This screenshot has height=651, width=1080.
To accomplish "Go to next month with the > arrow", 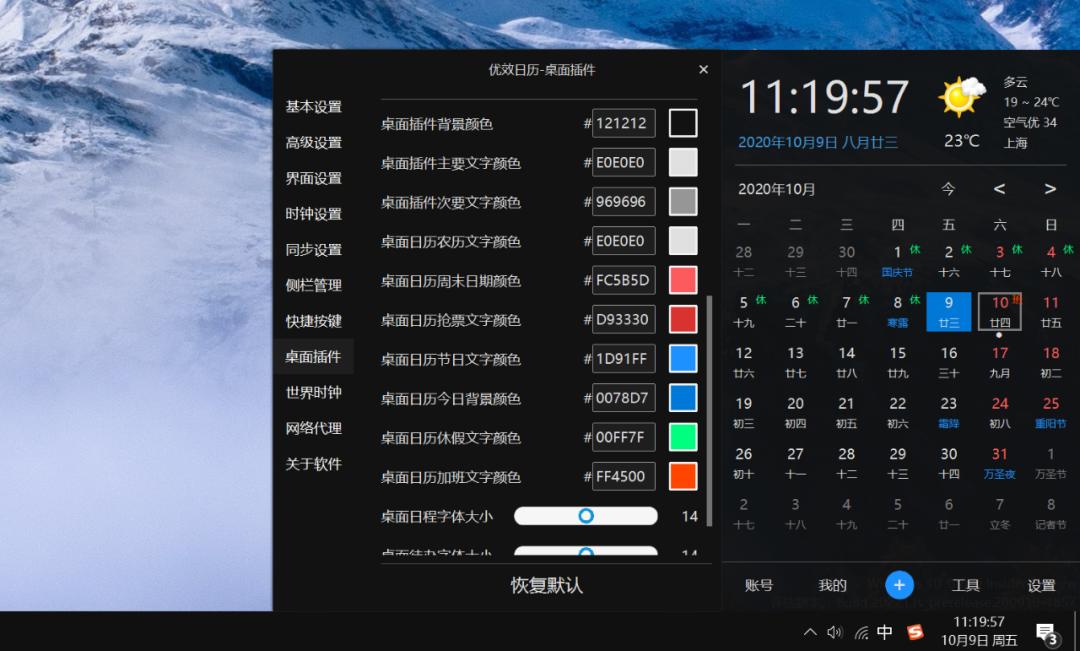I will point(1049,189).
